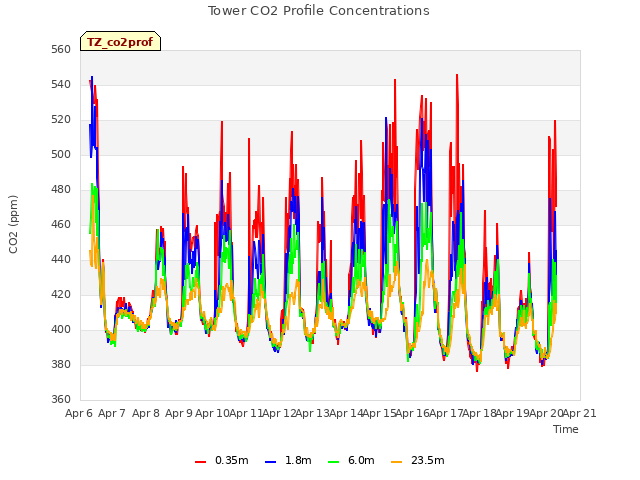Click the Apr 12 x-axis tick label
This screenshot has width=640, height=480.
click(x=279, y=413)
